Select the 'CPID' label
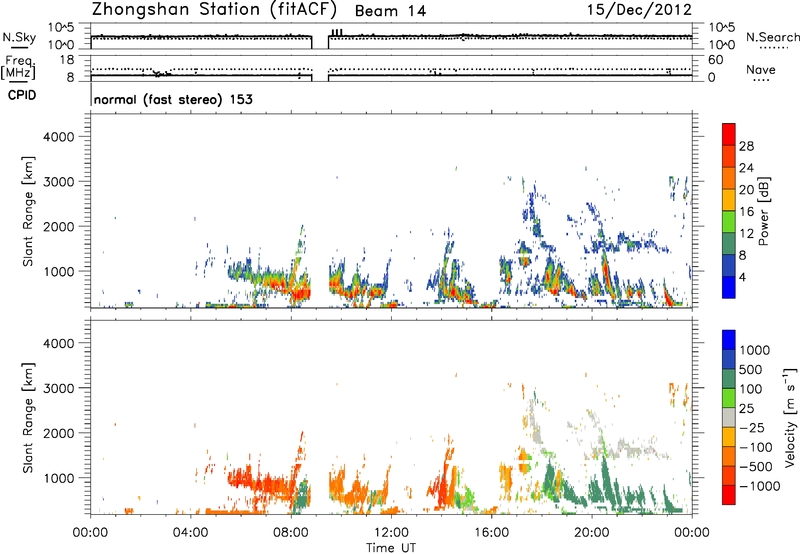 [x=22, y=95]
